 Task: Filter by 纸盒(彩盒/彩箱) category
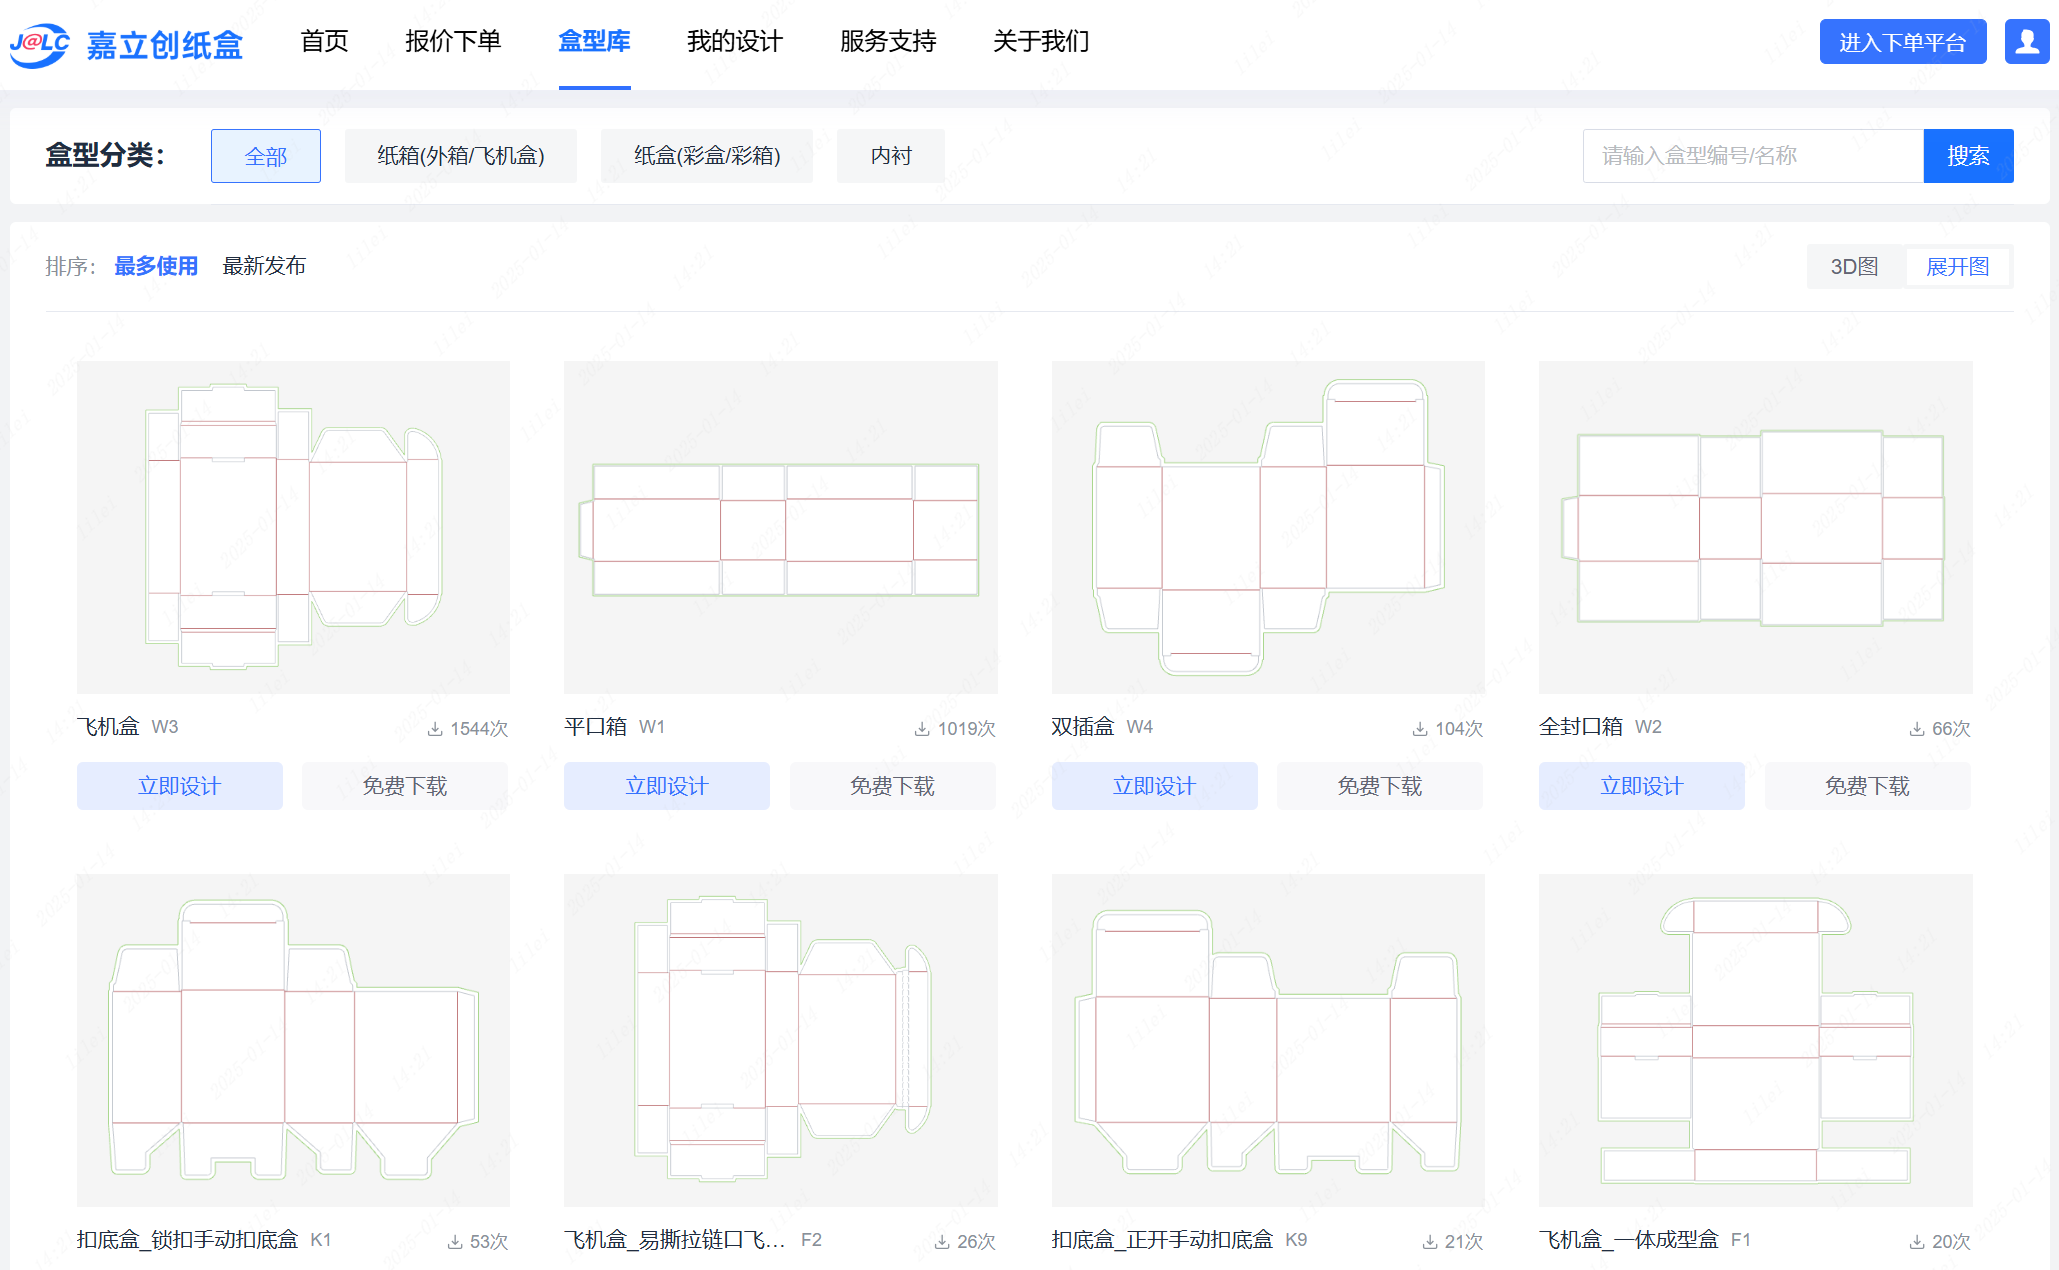pos(707,156)
